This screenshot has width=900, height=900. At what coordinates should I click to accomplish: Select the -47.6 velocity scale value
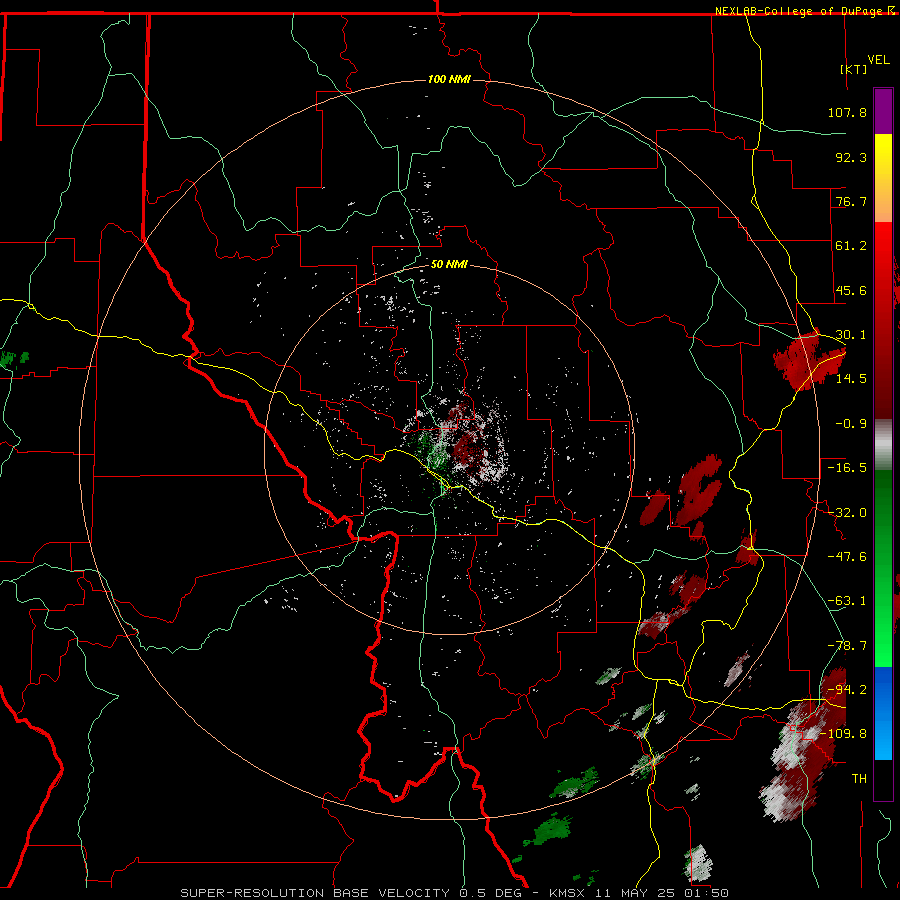pyautogui.click(x=847, y=557)
